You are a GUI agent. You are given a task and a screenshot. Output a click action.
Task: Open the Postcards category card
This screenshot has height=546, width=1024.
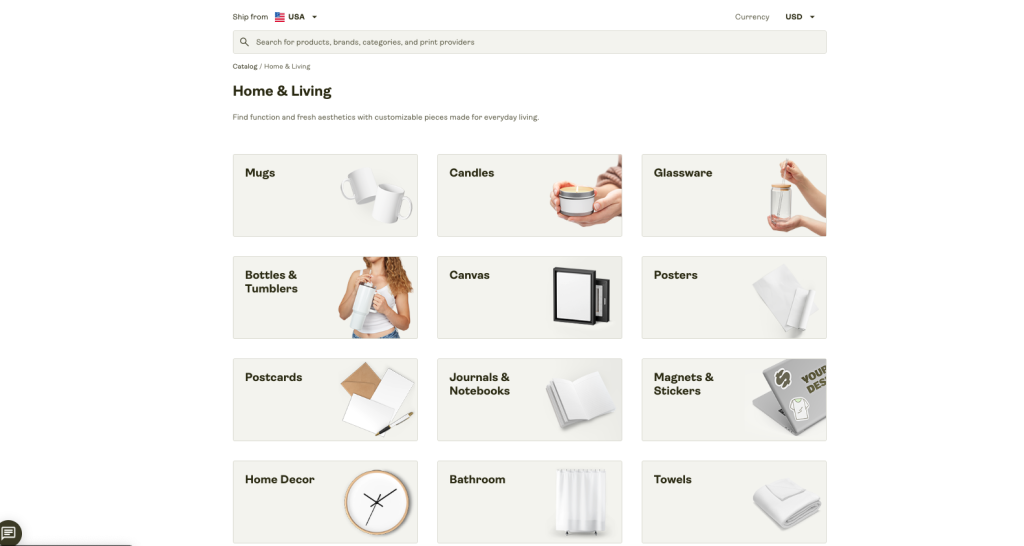click(x=325, y=399)
